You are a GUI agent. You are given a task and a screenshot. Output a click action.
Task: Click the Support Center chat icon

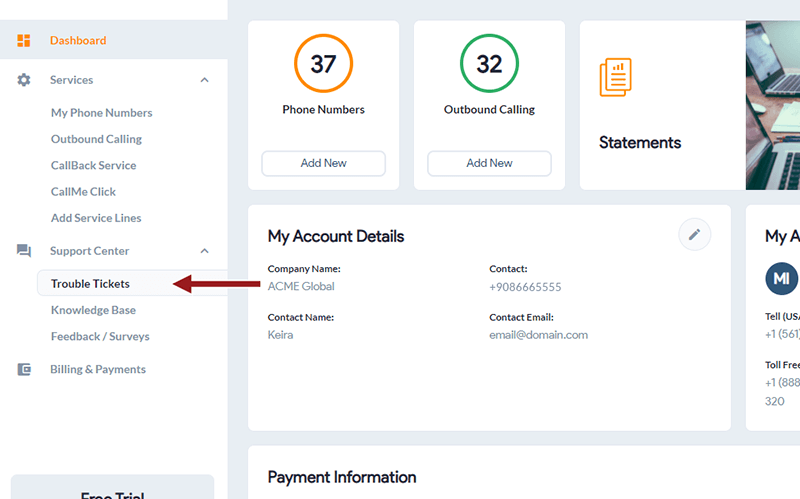[23, 251]
